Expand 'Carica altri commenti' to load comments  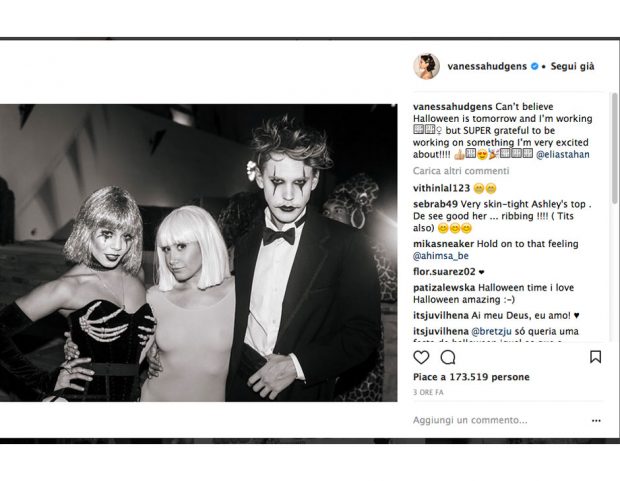(x=461, y=171)
